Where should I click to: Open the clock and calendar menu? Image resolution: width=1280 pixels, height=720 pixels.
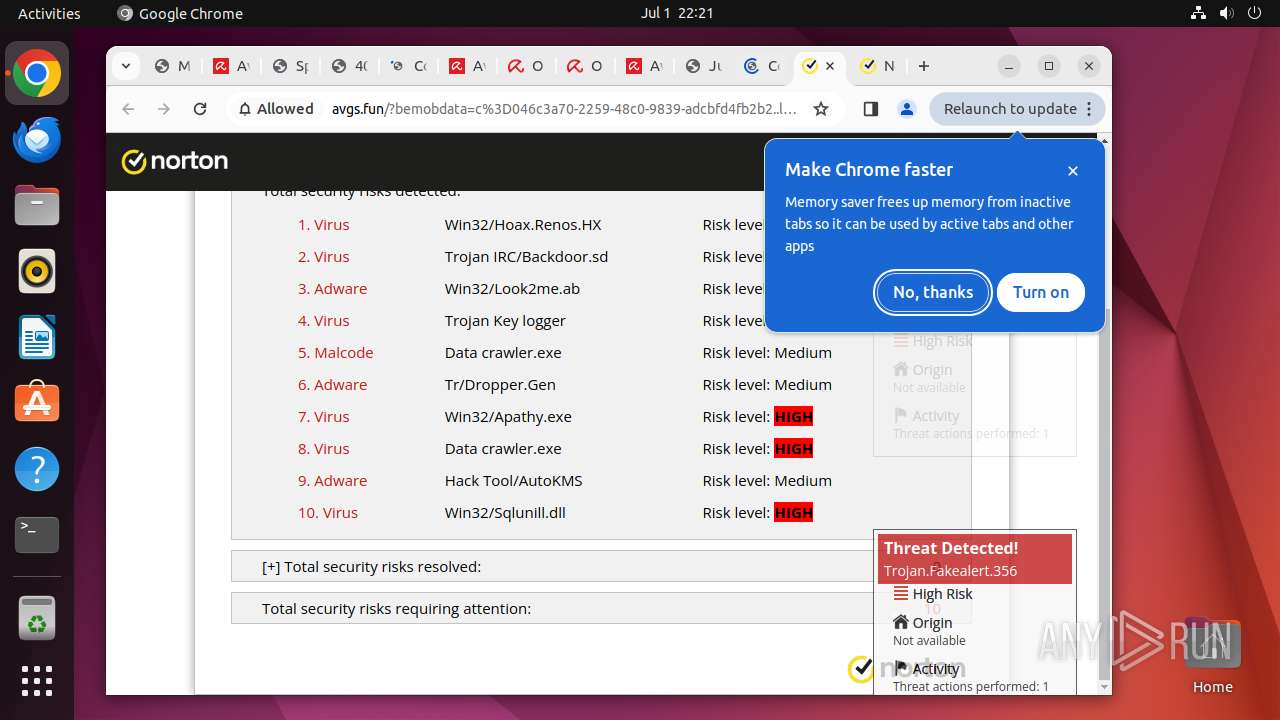677,13
